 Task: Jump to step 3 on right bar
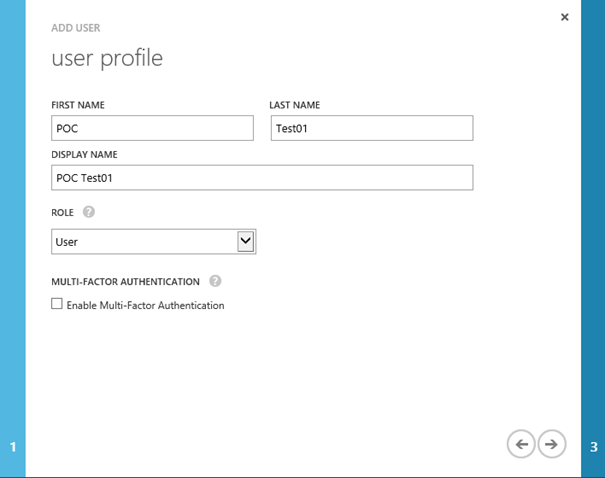point(594,447)
